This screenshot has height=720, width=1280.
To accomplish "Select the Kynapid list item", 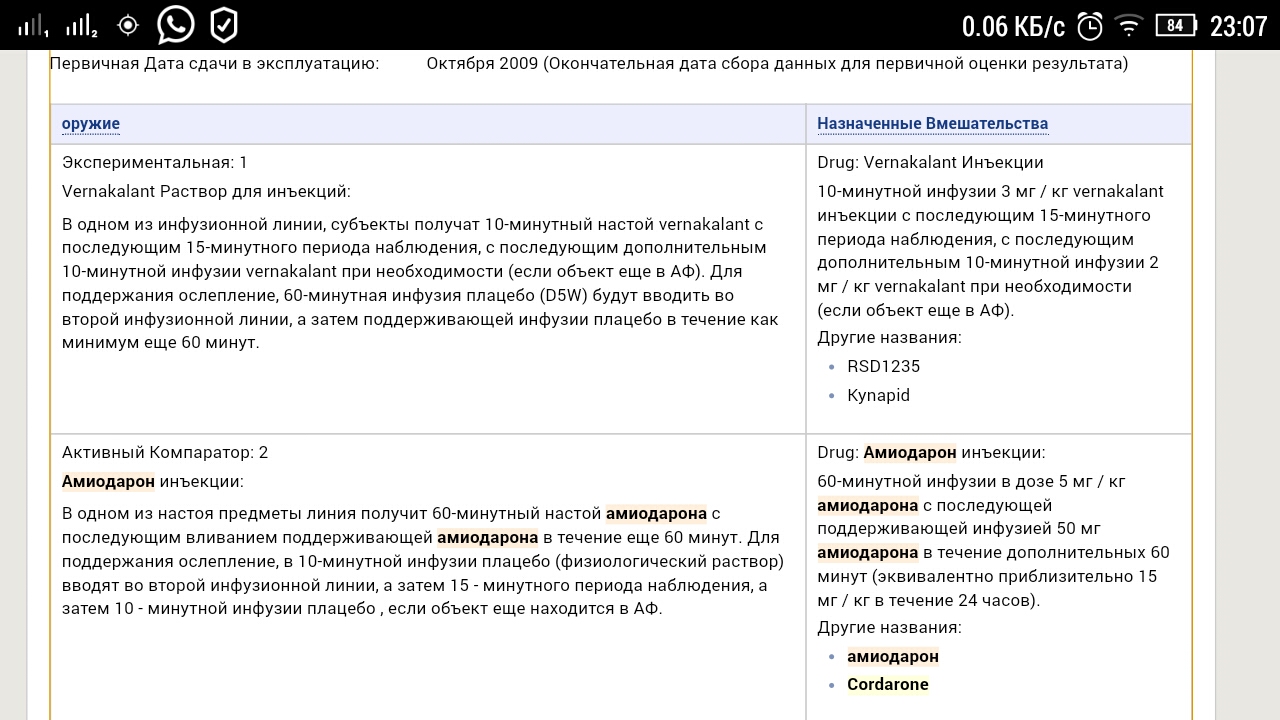I will (x=878, y=395).
